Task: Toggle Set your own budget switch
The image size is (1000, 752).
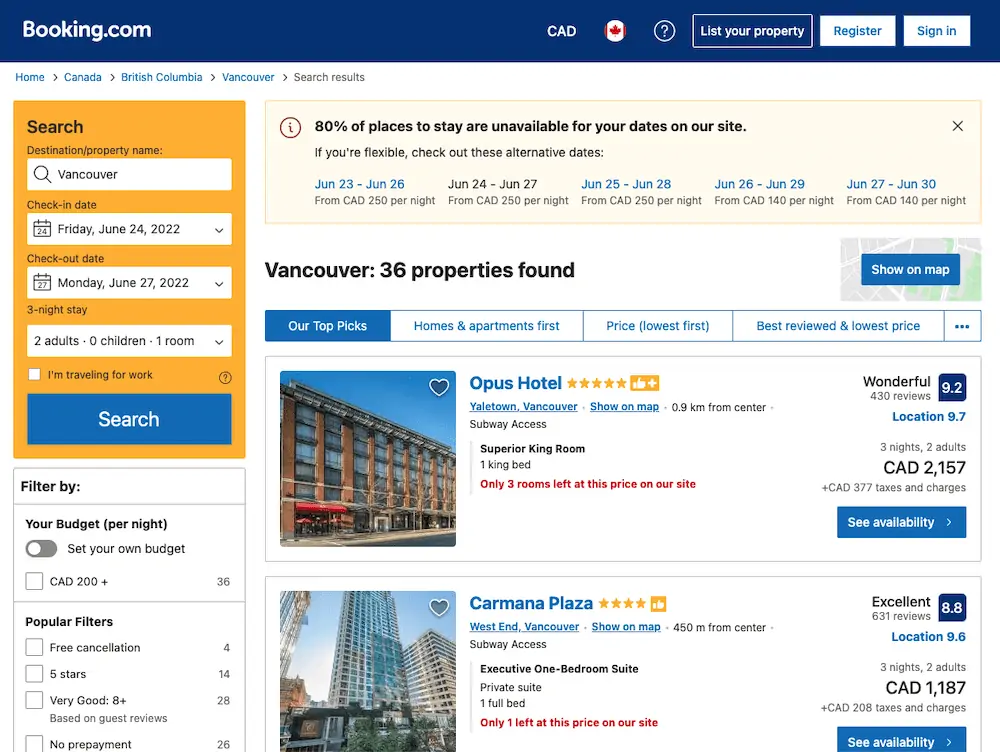Action: [x=41, y=549]
